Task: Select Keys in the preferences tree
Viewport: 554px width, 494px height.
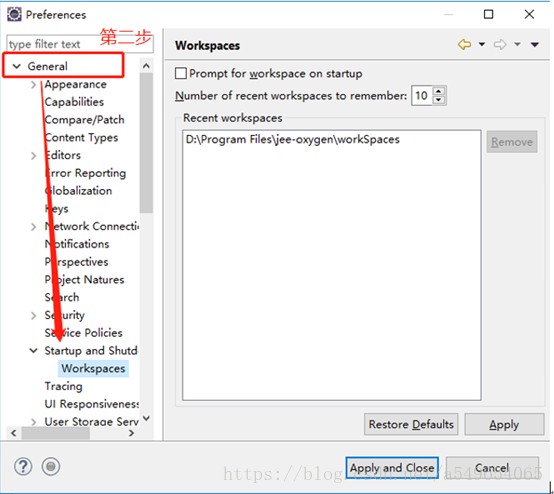Action: point(57,208)
